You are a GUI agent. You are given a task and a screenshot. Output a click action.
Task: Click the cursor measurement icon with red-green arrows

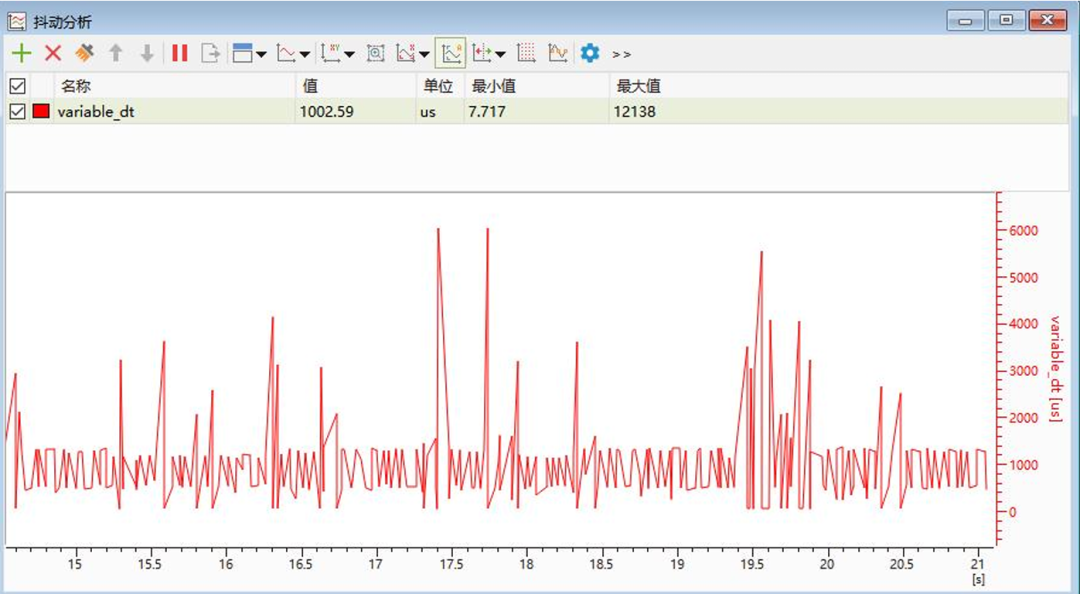click(482, 53)
